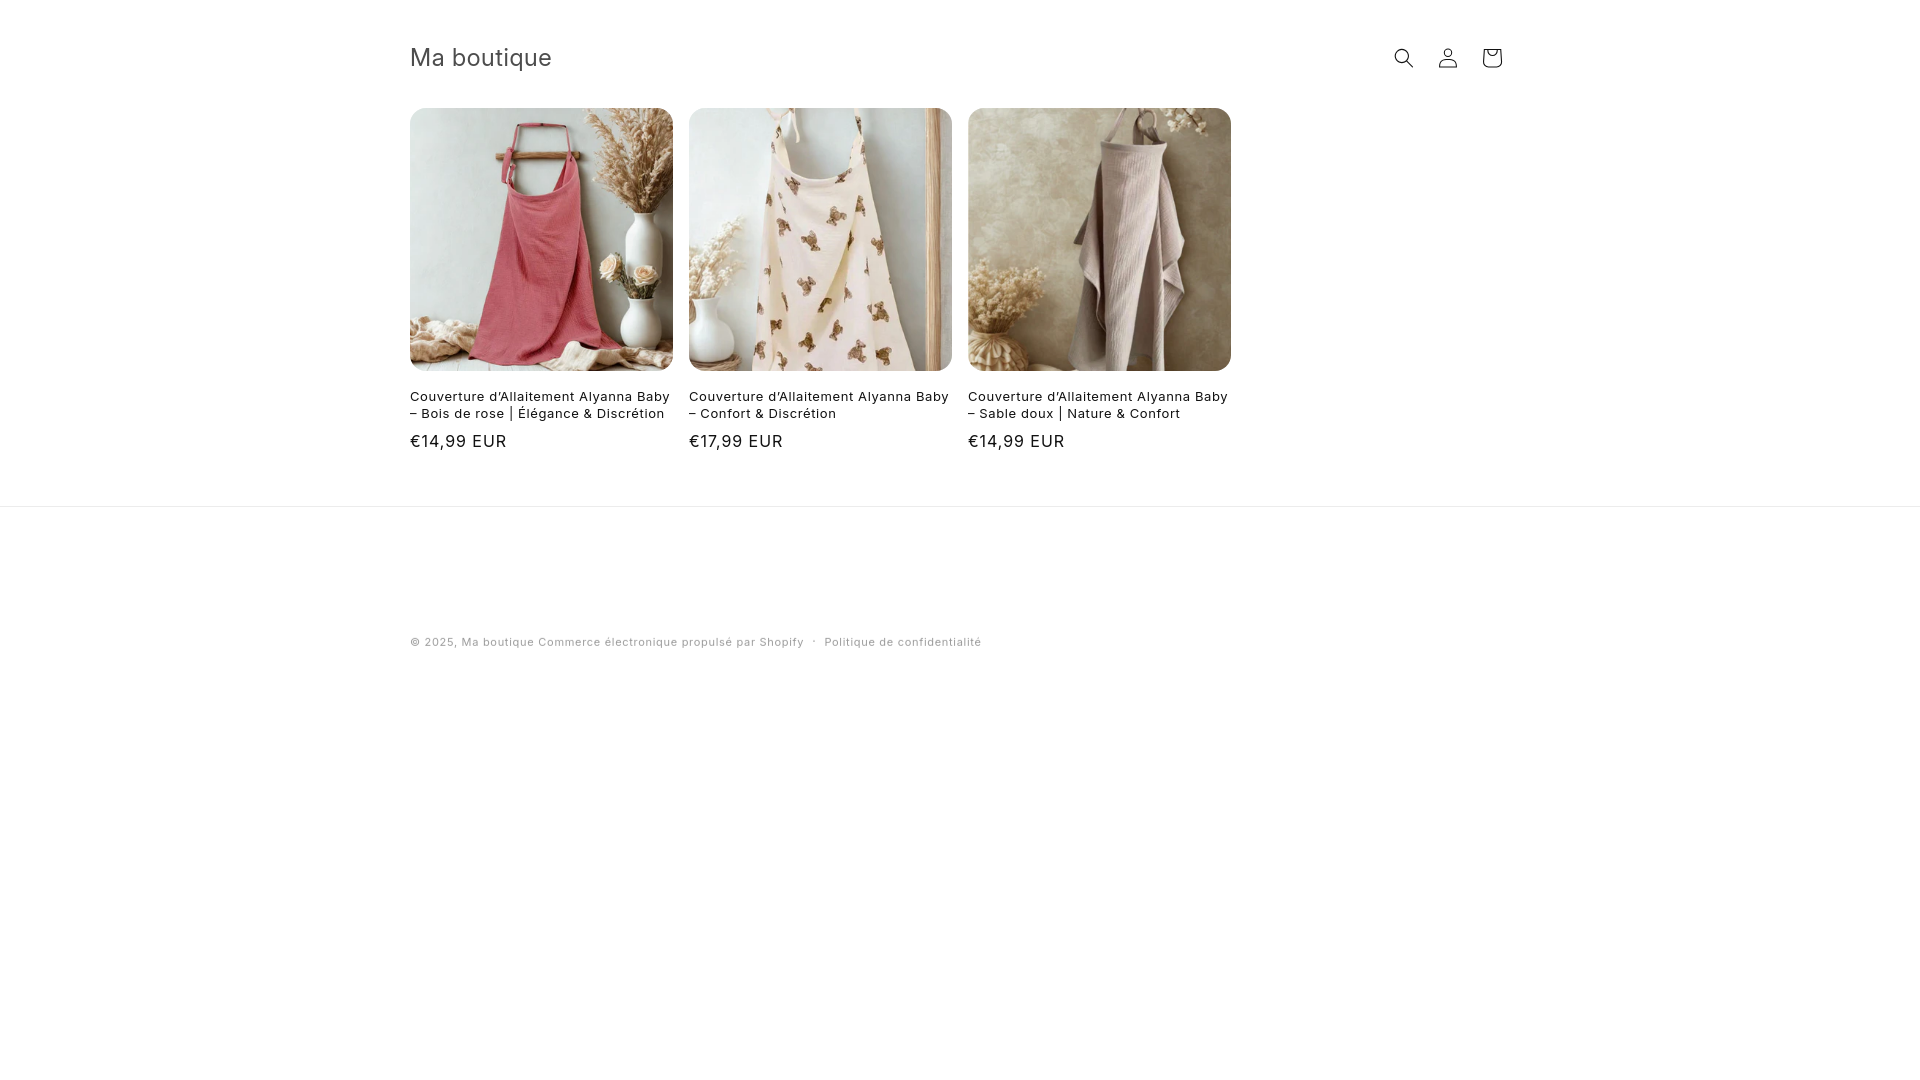The width and height of the screenshot is (1920, 1080).
Task: Open Bois de rose Élégance & Discrétion title
Action: coord(540,405)
